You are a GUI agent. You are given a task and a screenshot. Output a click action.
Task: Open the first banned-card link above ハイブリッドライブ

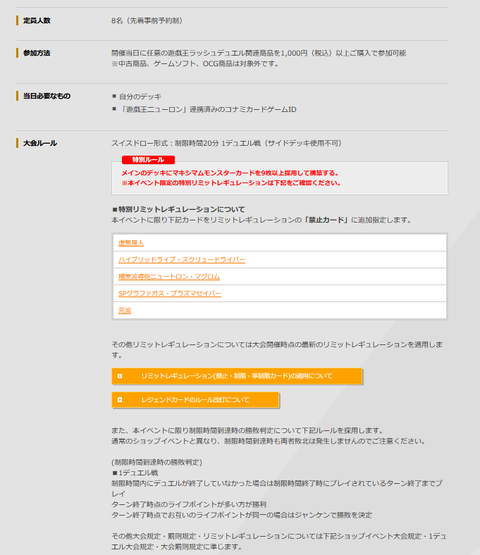click(x=131, y=243)
